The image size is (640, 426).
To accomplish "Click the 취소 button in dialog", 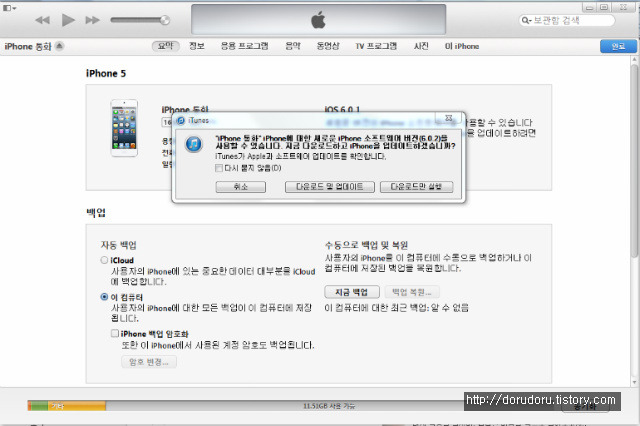I will 240,187.
